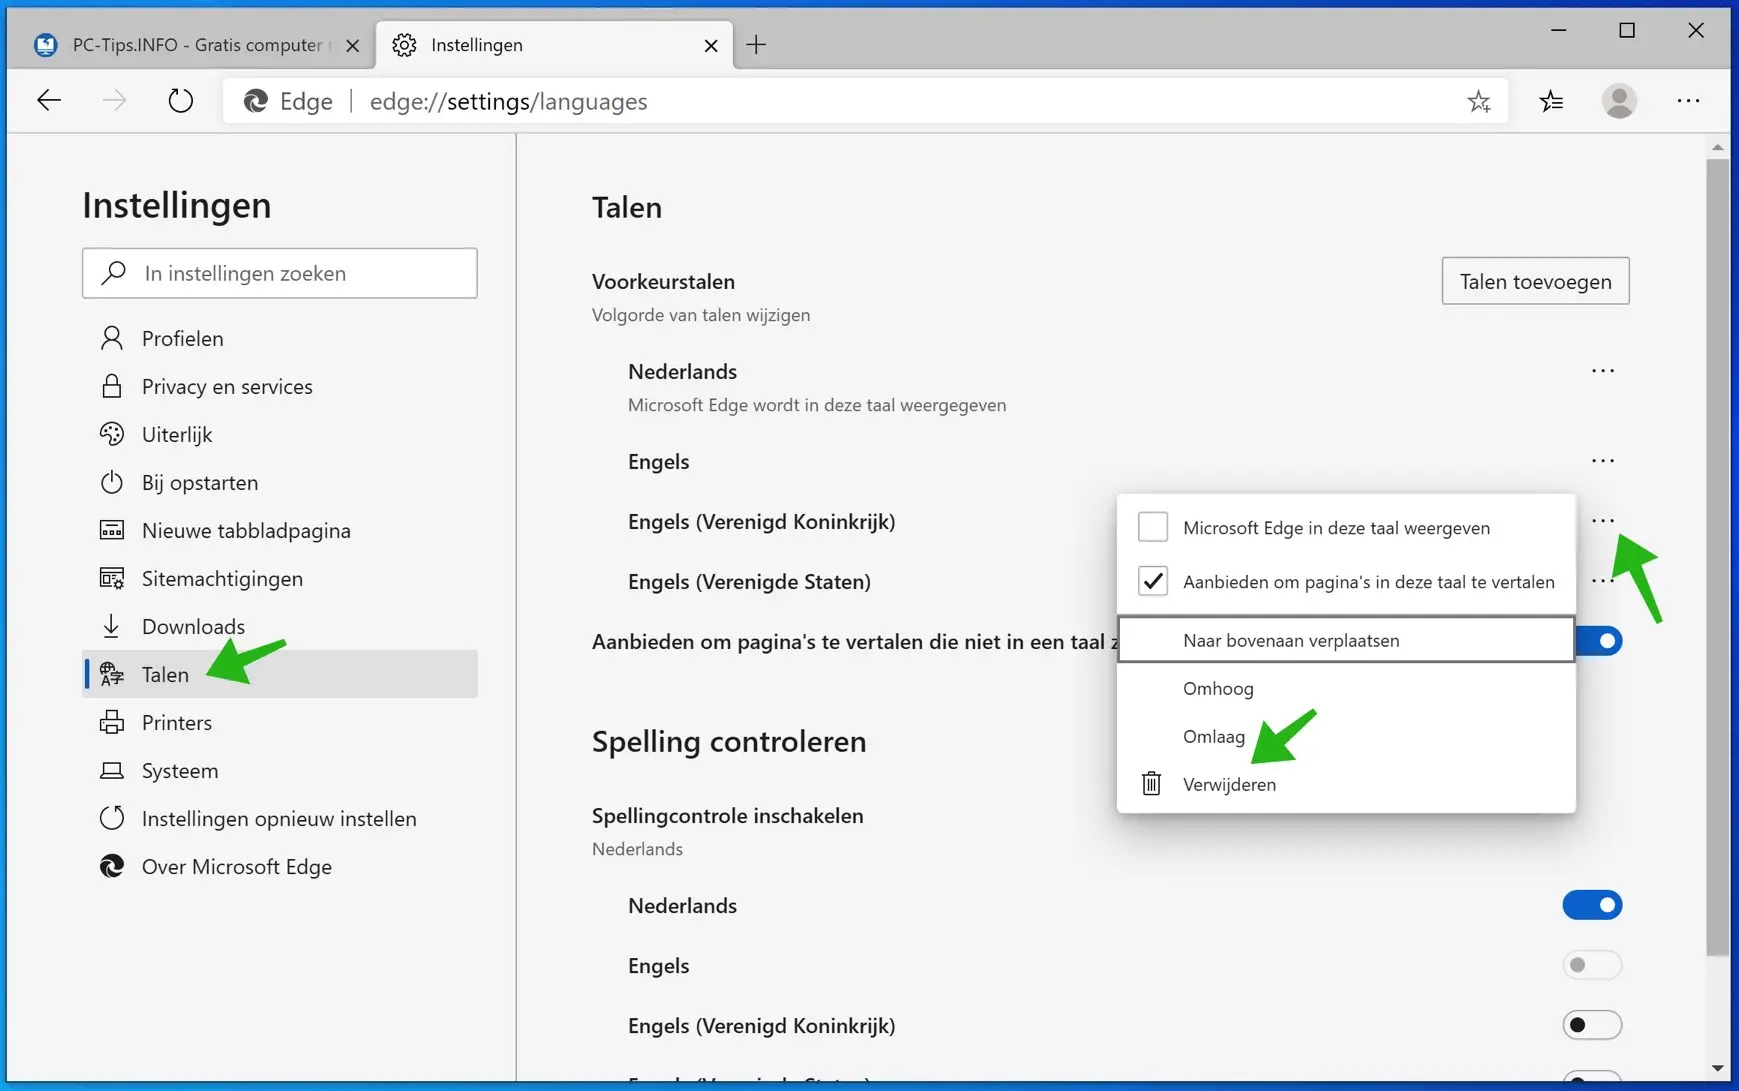Screen dimensions: 1739x1091
Task: Open the Downloads settings page
Action: click(x=280, y=626)
